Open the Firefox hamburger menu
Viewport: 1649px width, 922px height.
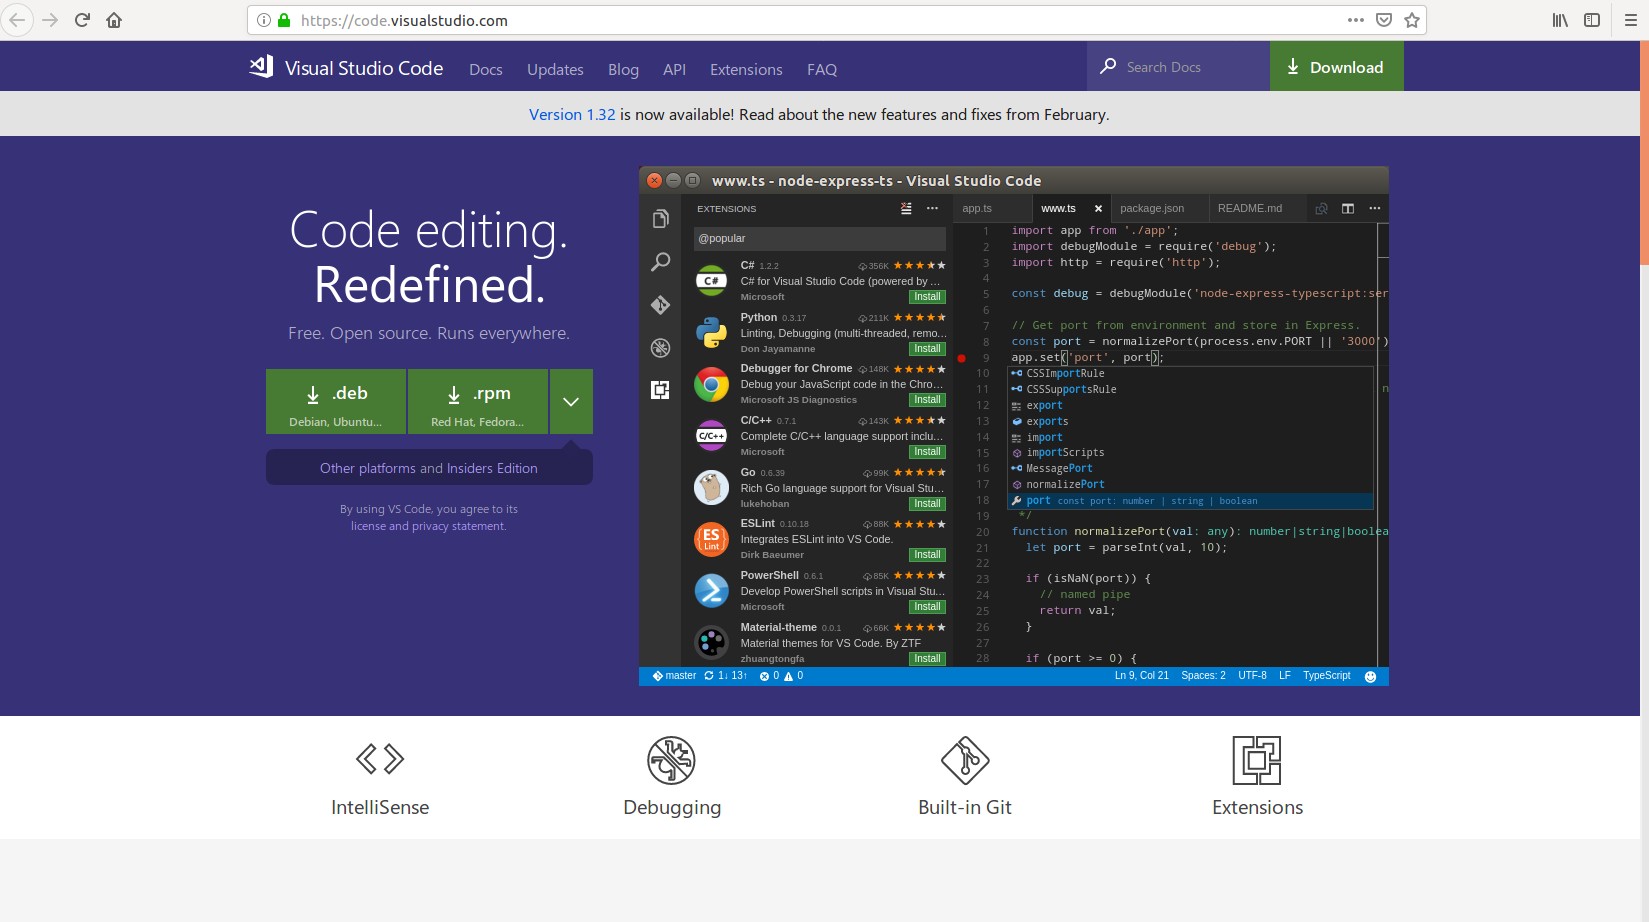1631,20
